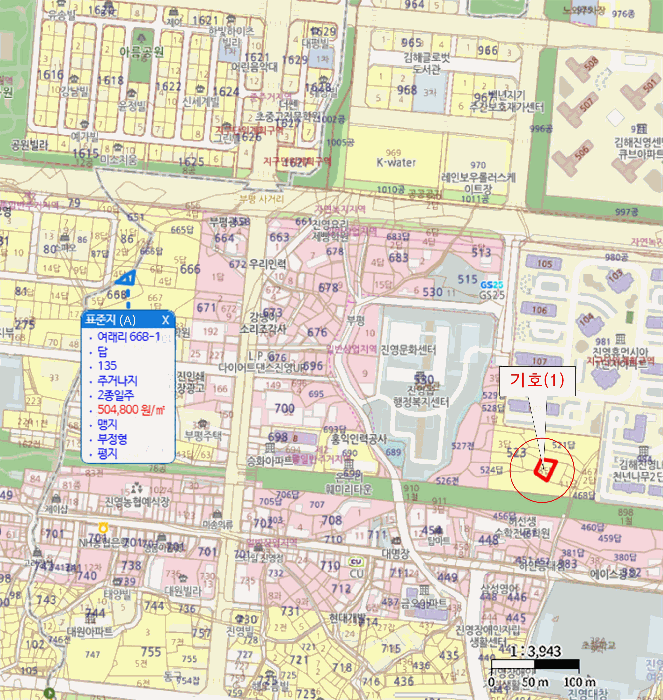Click the 진영읍 행정복지센터 building icon
Screen dimensions: 663x700
coord(420,377)
